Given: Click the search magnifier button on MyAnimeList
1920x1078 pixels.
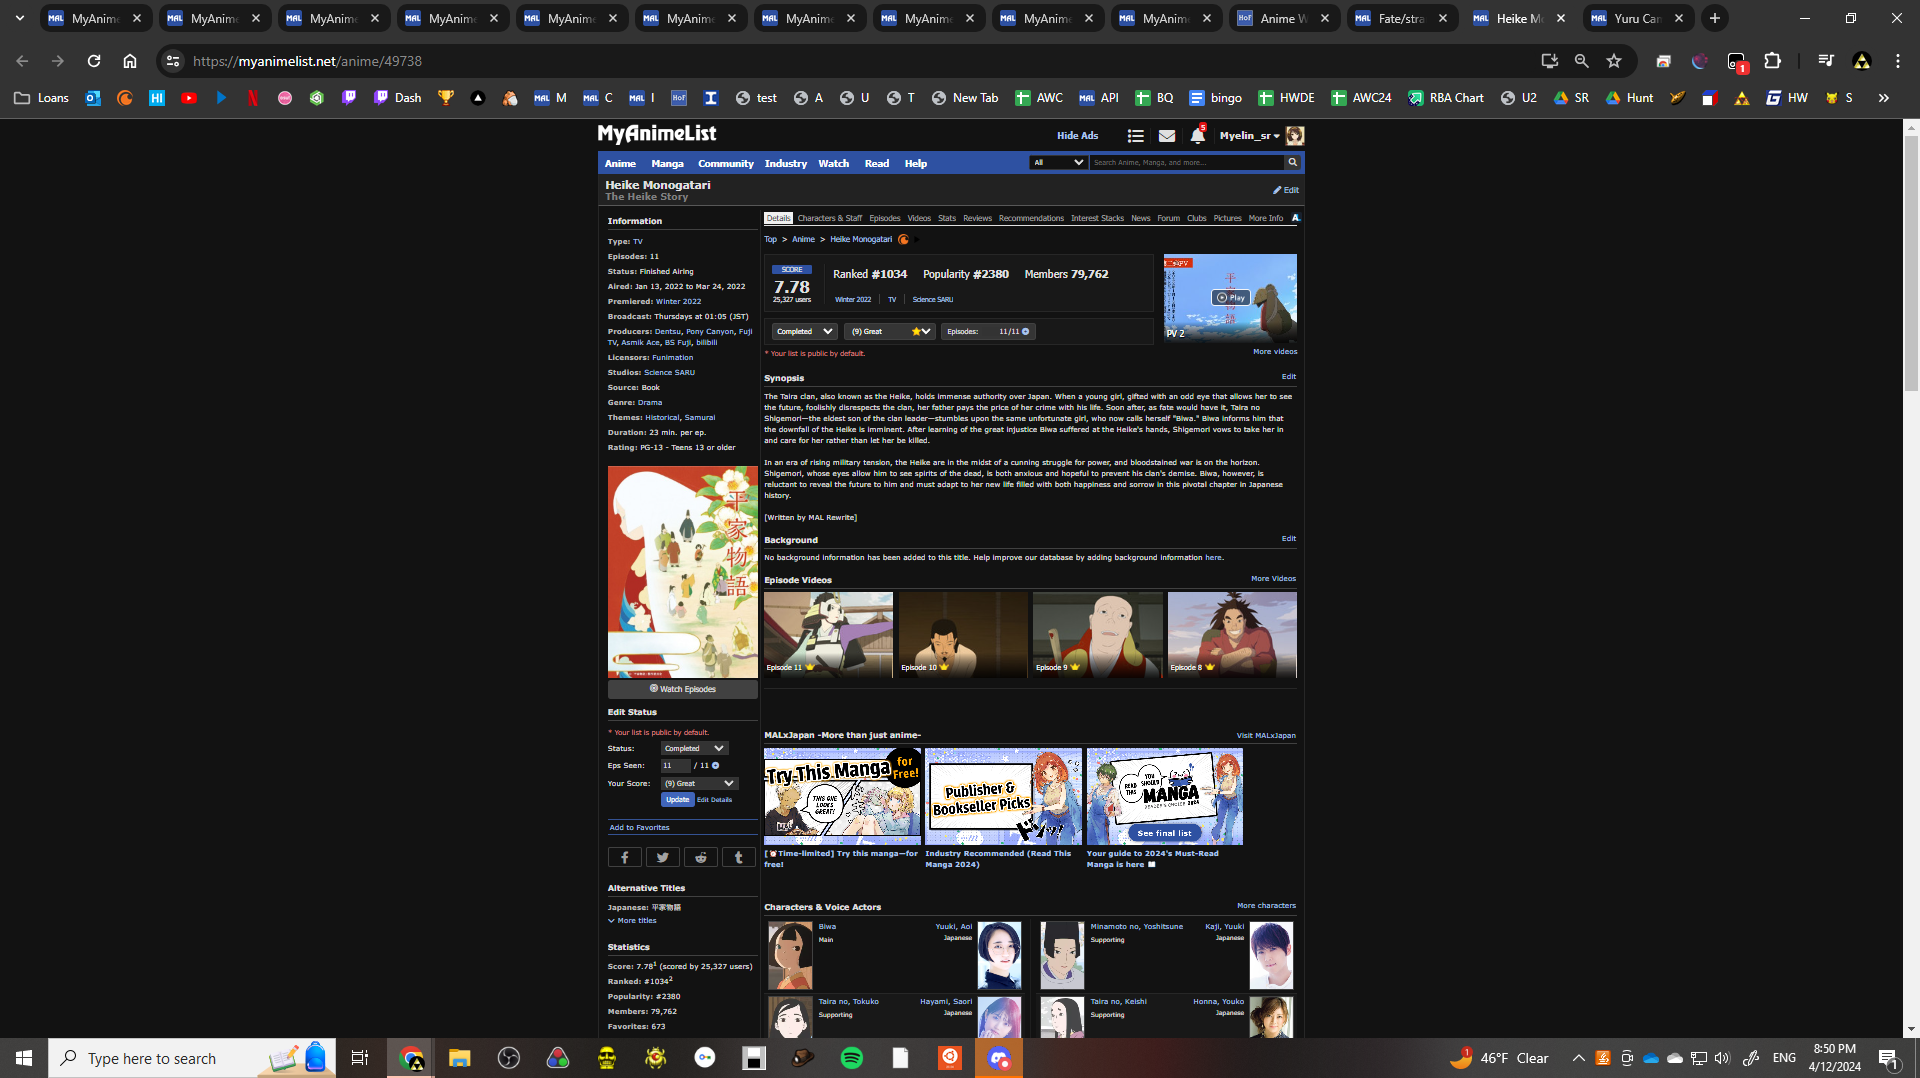Looking at the screenshot, I should click(x=1293, y=162).
